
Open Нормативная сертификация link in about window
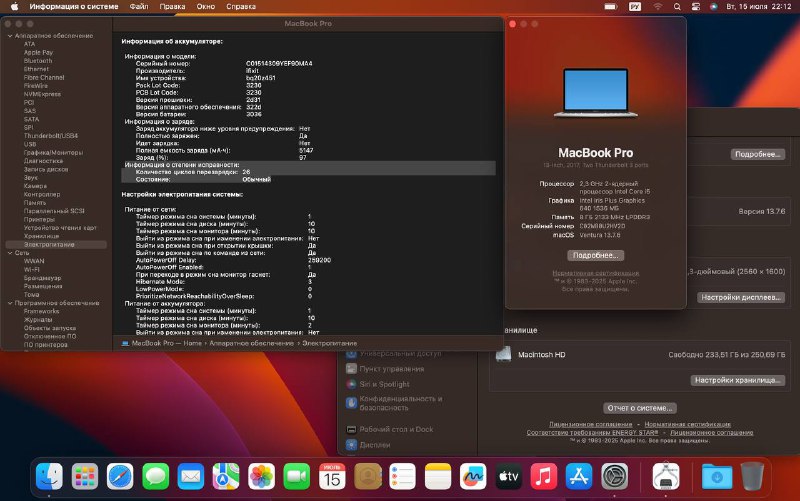(595, 273)
